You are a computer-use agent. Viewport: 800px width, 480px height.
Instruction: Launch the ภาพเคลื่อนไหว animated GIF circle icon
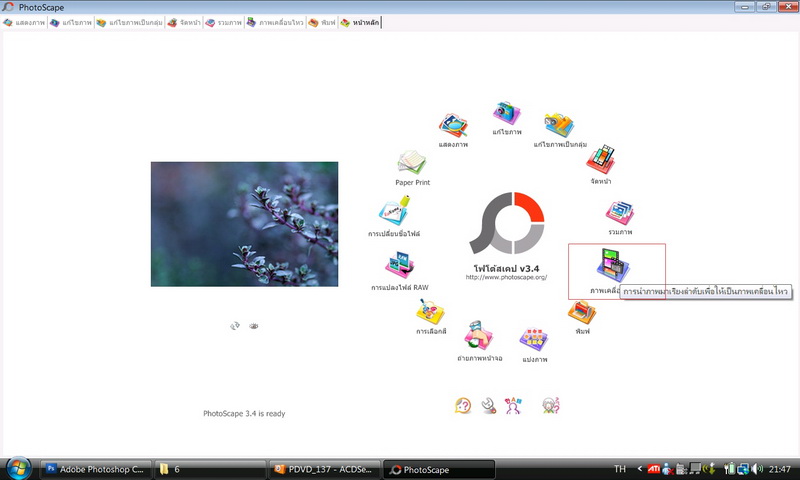(x=613, y=265)
